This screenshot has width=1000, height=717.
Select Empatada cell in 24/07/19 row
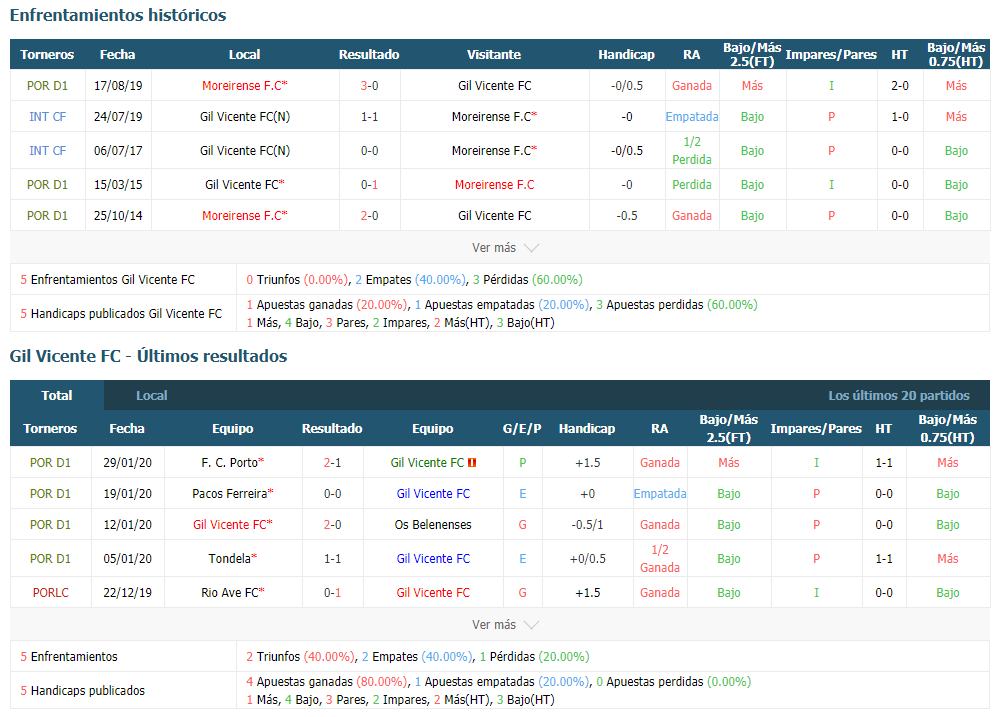pyautogui.click(x=692, y=117)
